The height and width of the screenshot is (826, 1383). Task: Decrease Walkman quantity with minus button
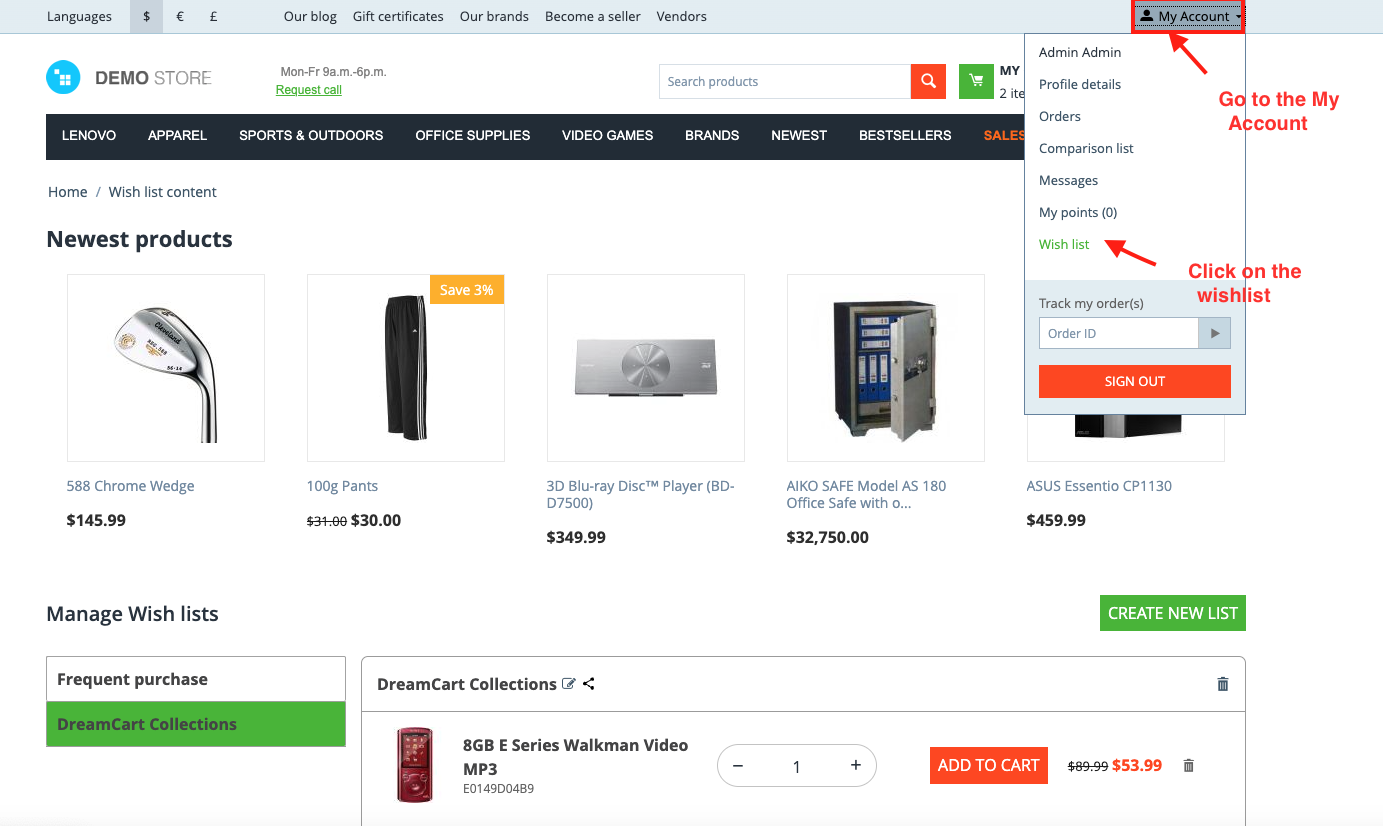pos(738,766)
